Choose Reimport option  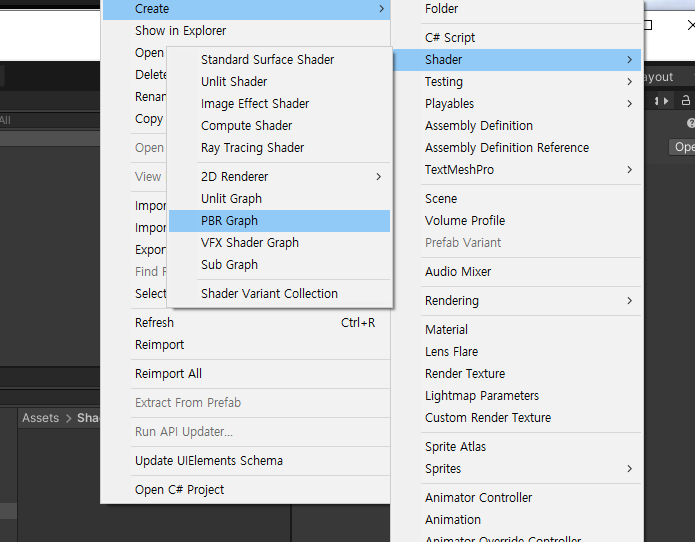coord(246,345)
